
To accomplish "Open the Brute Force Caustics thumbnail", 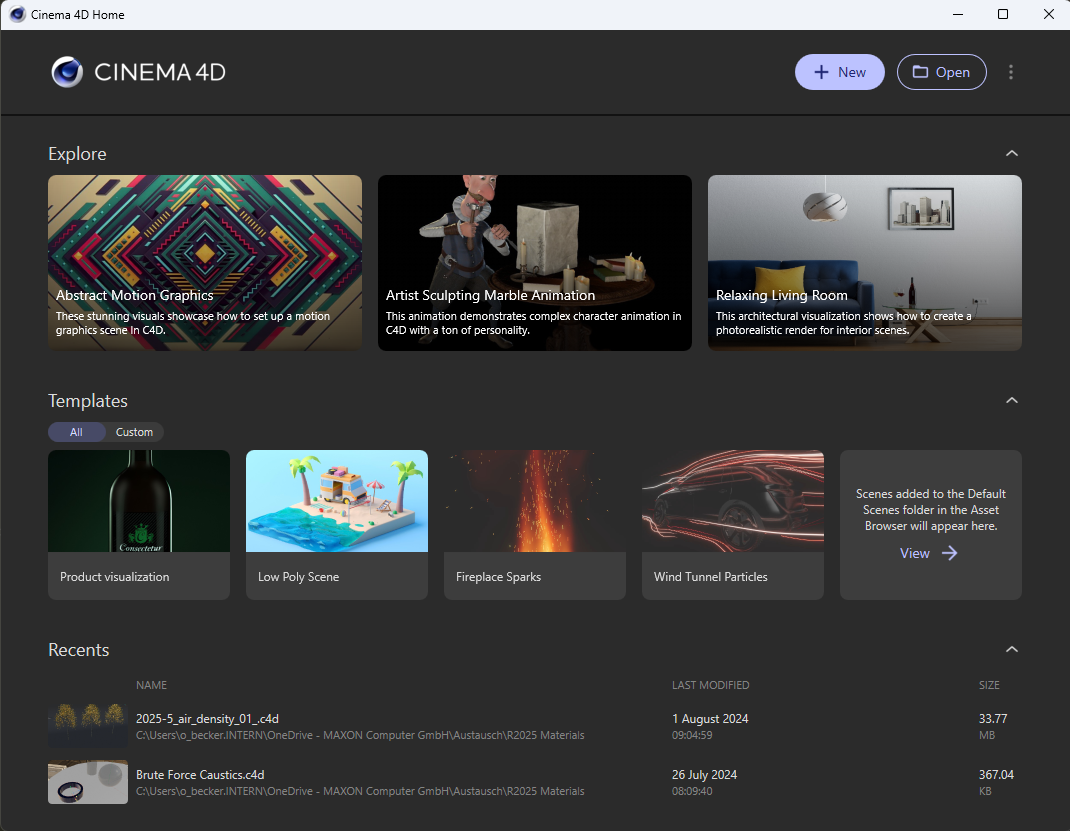I will coord(88,782).
